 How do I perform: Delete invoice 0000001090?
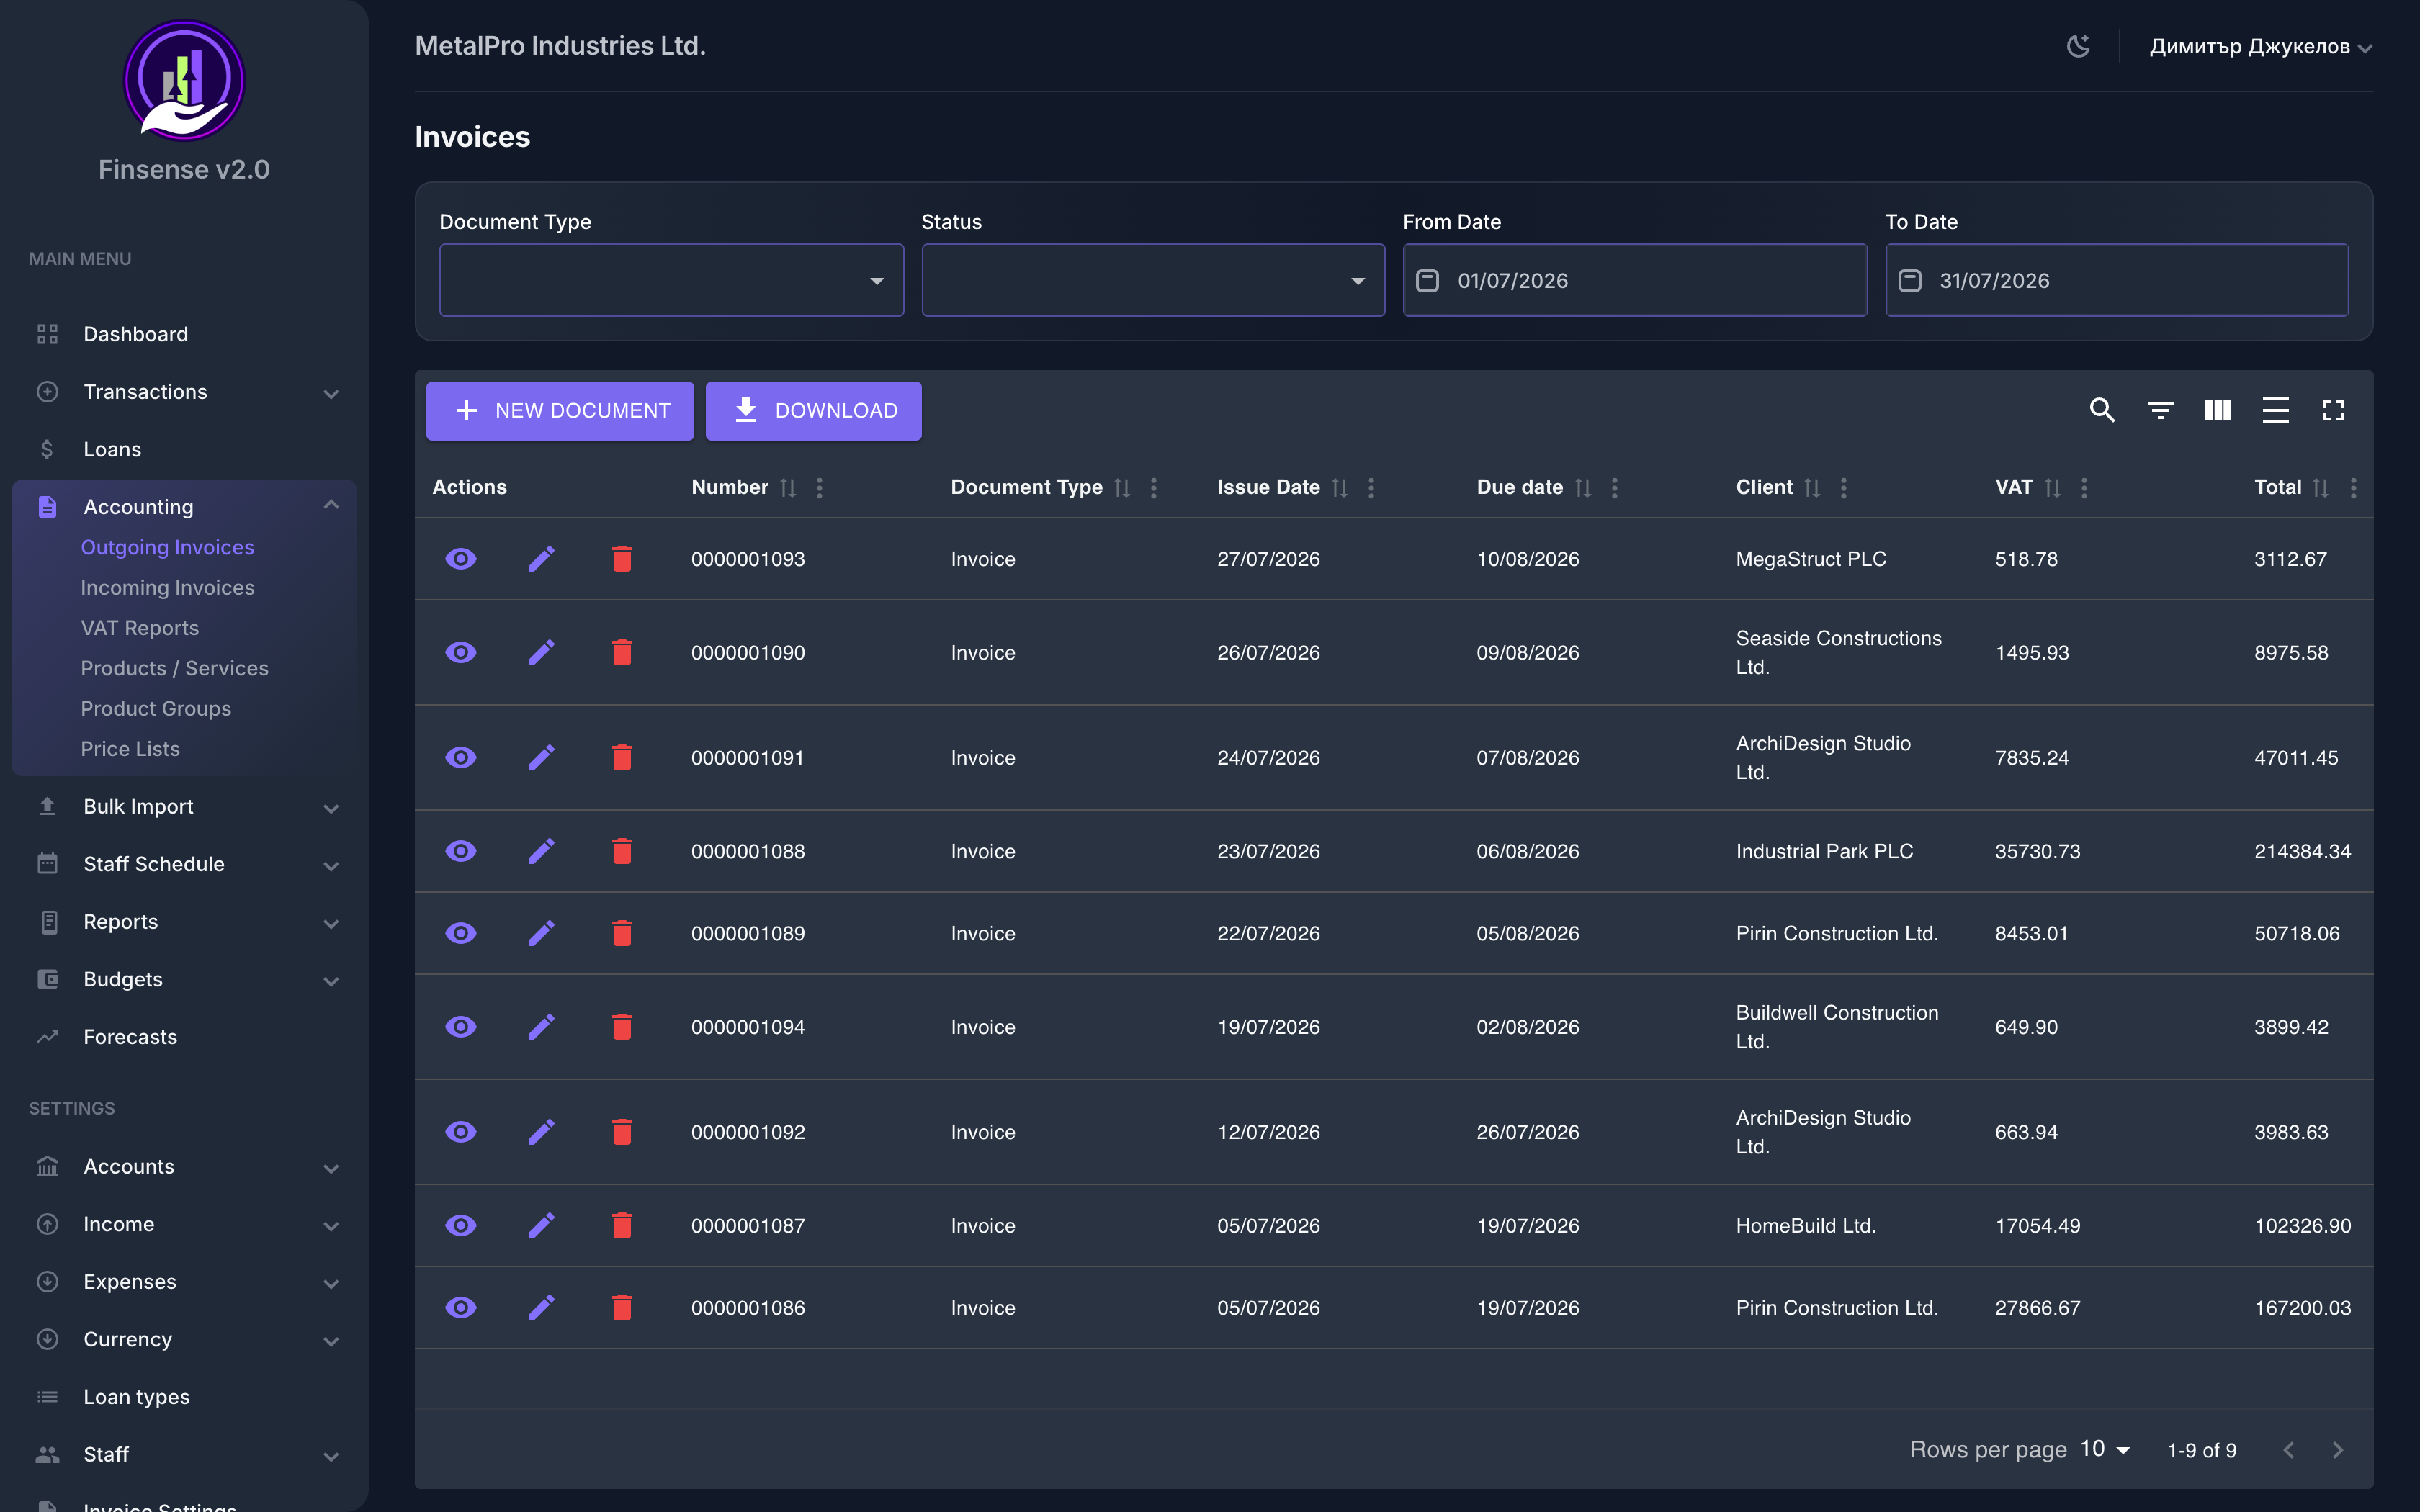coord(622,652)
